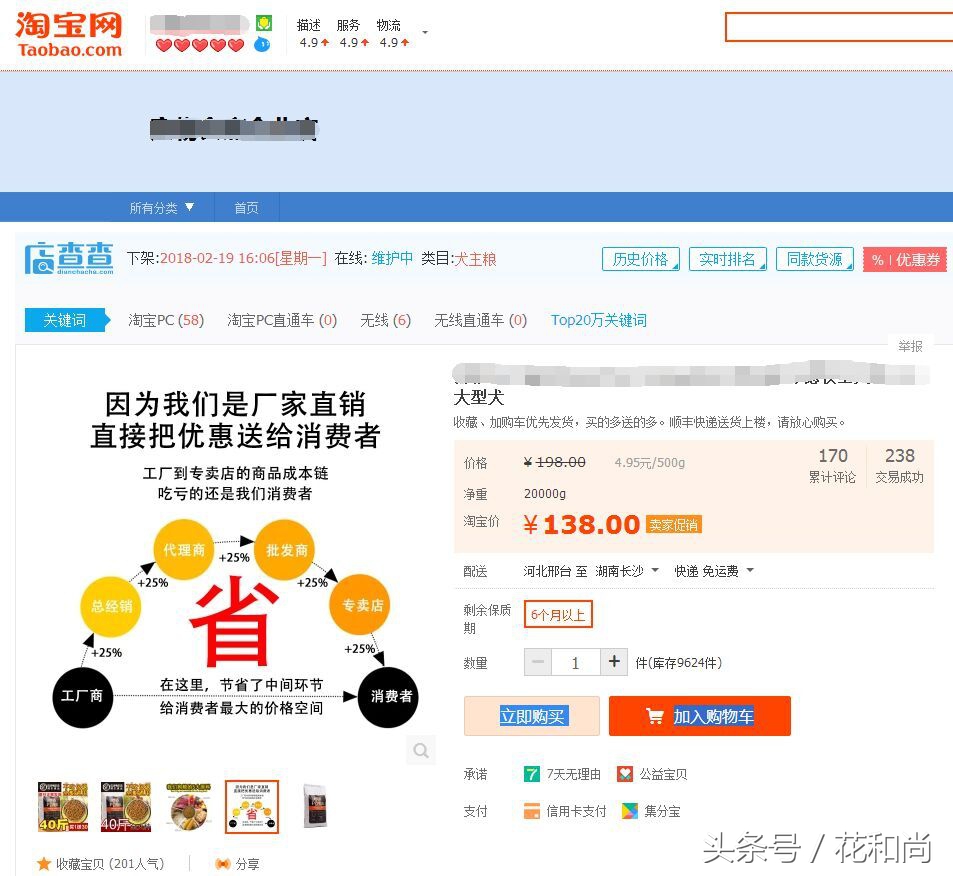Open the 历史价格 price history button
The width and height of the screenshot is (953, 876).
639,259
